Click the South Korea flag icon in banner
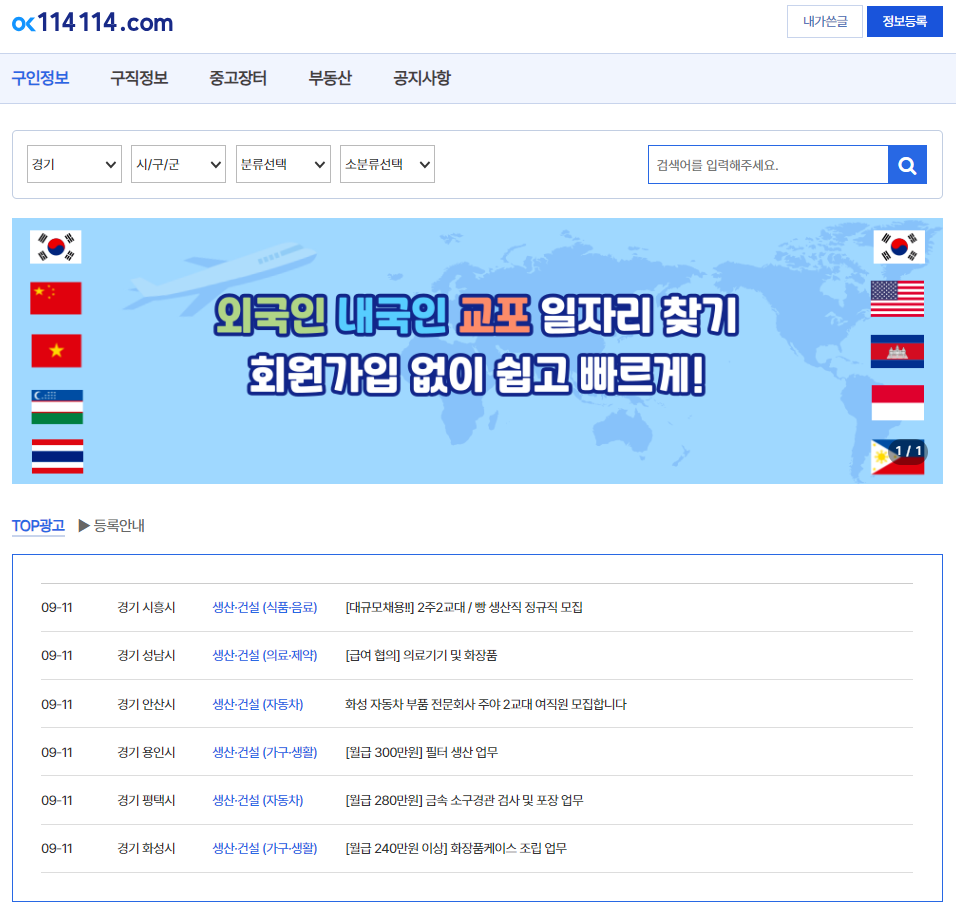The height and width of the screenshot is (917, 956). click(56, 247)
